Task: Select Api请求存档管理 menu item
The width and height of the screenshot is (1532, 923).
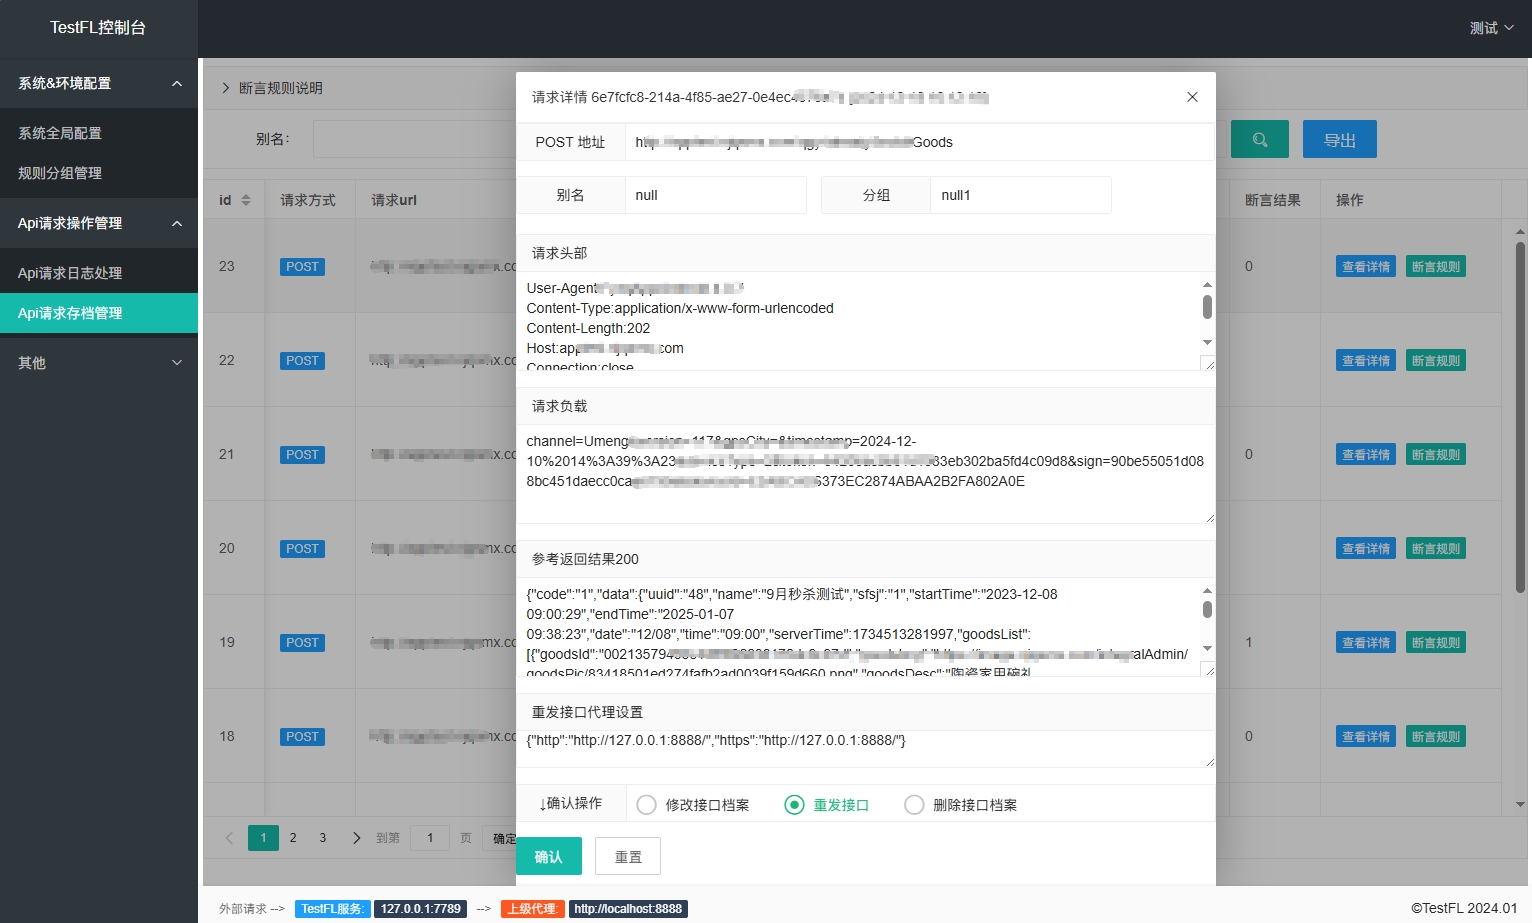Action: pos(99,313)
